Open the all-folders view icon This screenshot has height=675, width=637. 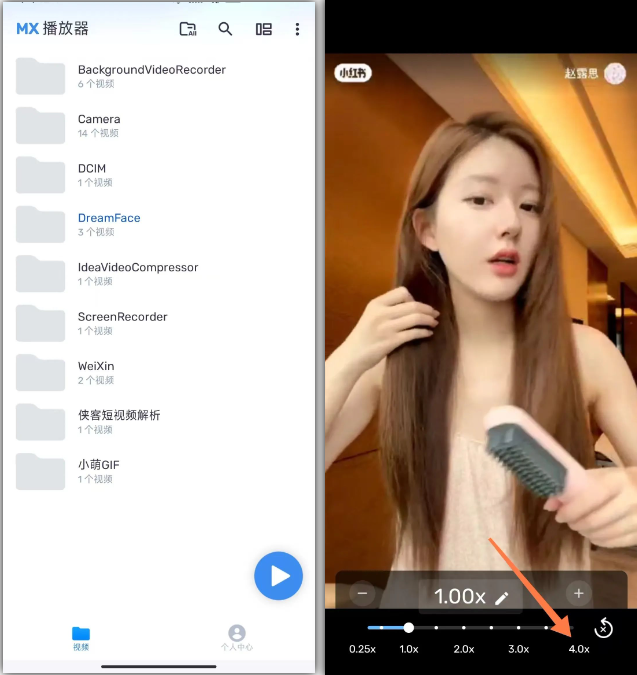point(188,29)
